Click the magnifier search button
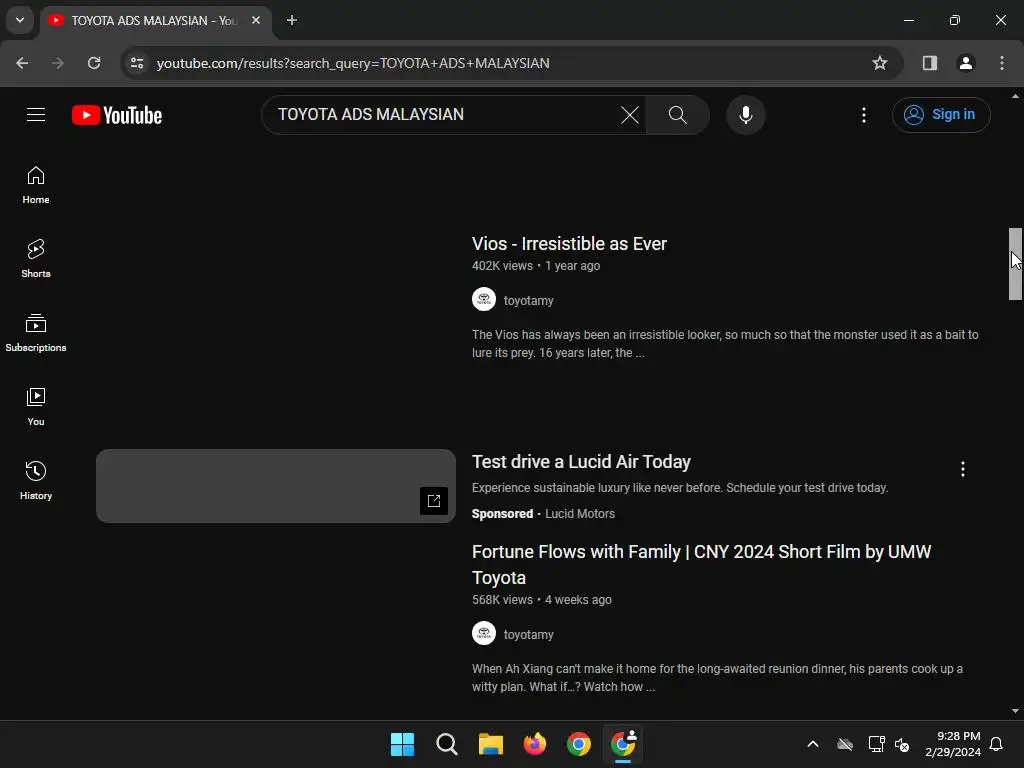 click(x=677, y=115)
